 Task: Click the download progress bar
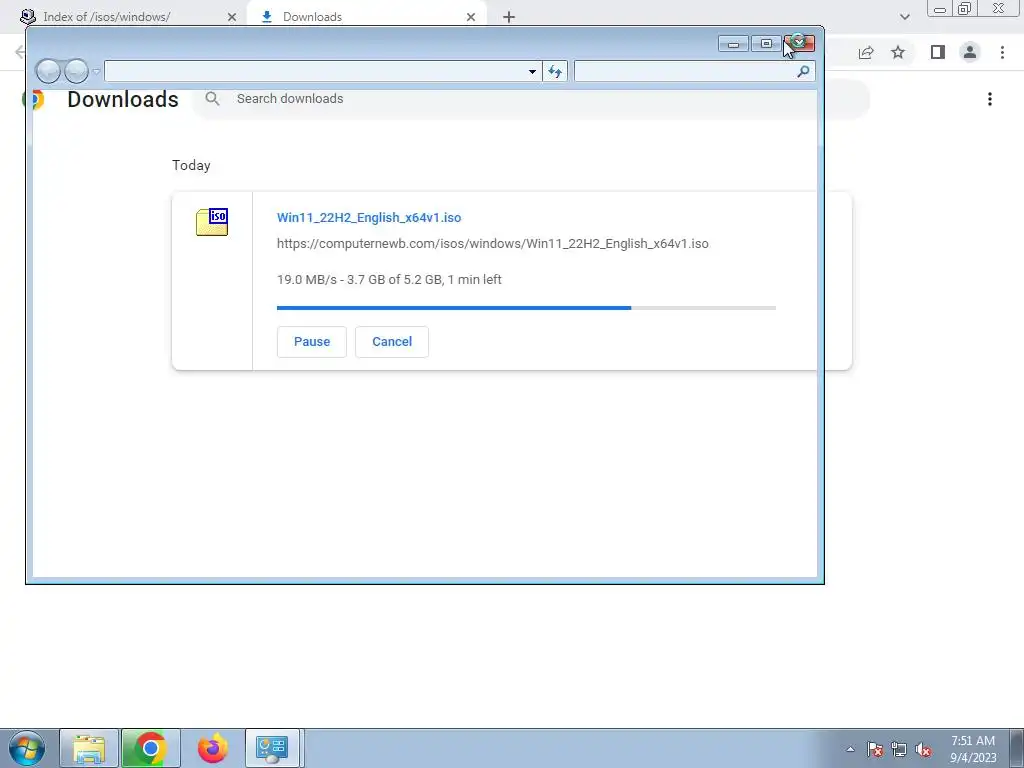tap(526, 308)
